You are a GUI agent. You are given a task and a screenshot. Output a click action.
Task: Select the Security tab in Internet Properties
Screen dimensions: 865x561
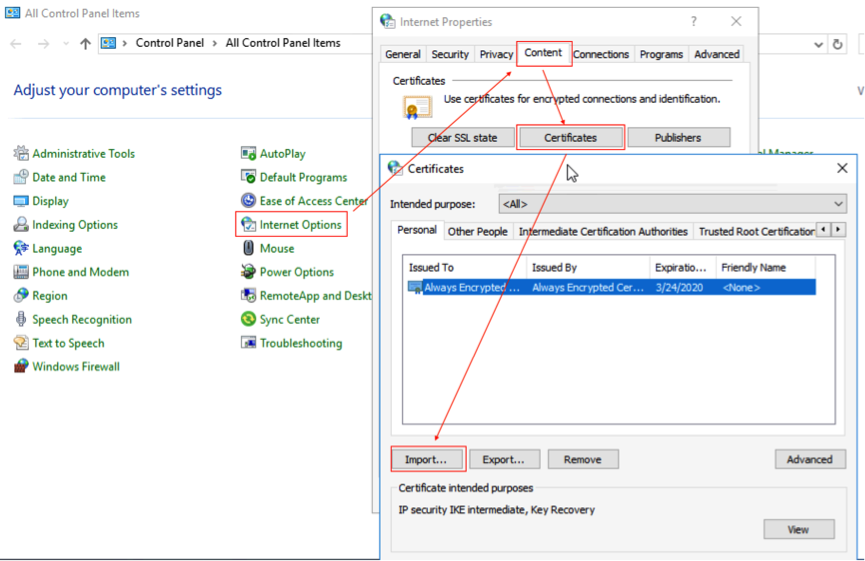pyautogui.click(x=450, y=55)
